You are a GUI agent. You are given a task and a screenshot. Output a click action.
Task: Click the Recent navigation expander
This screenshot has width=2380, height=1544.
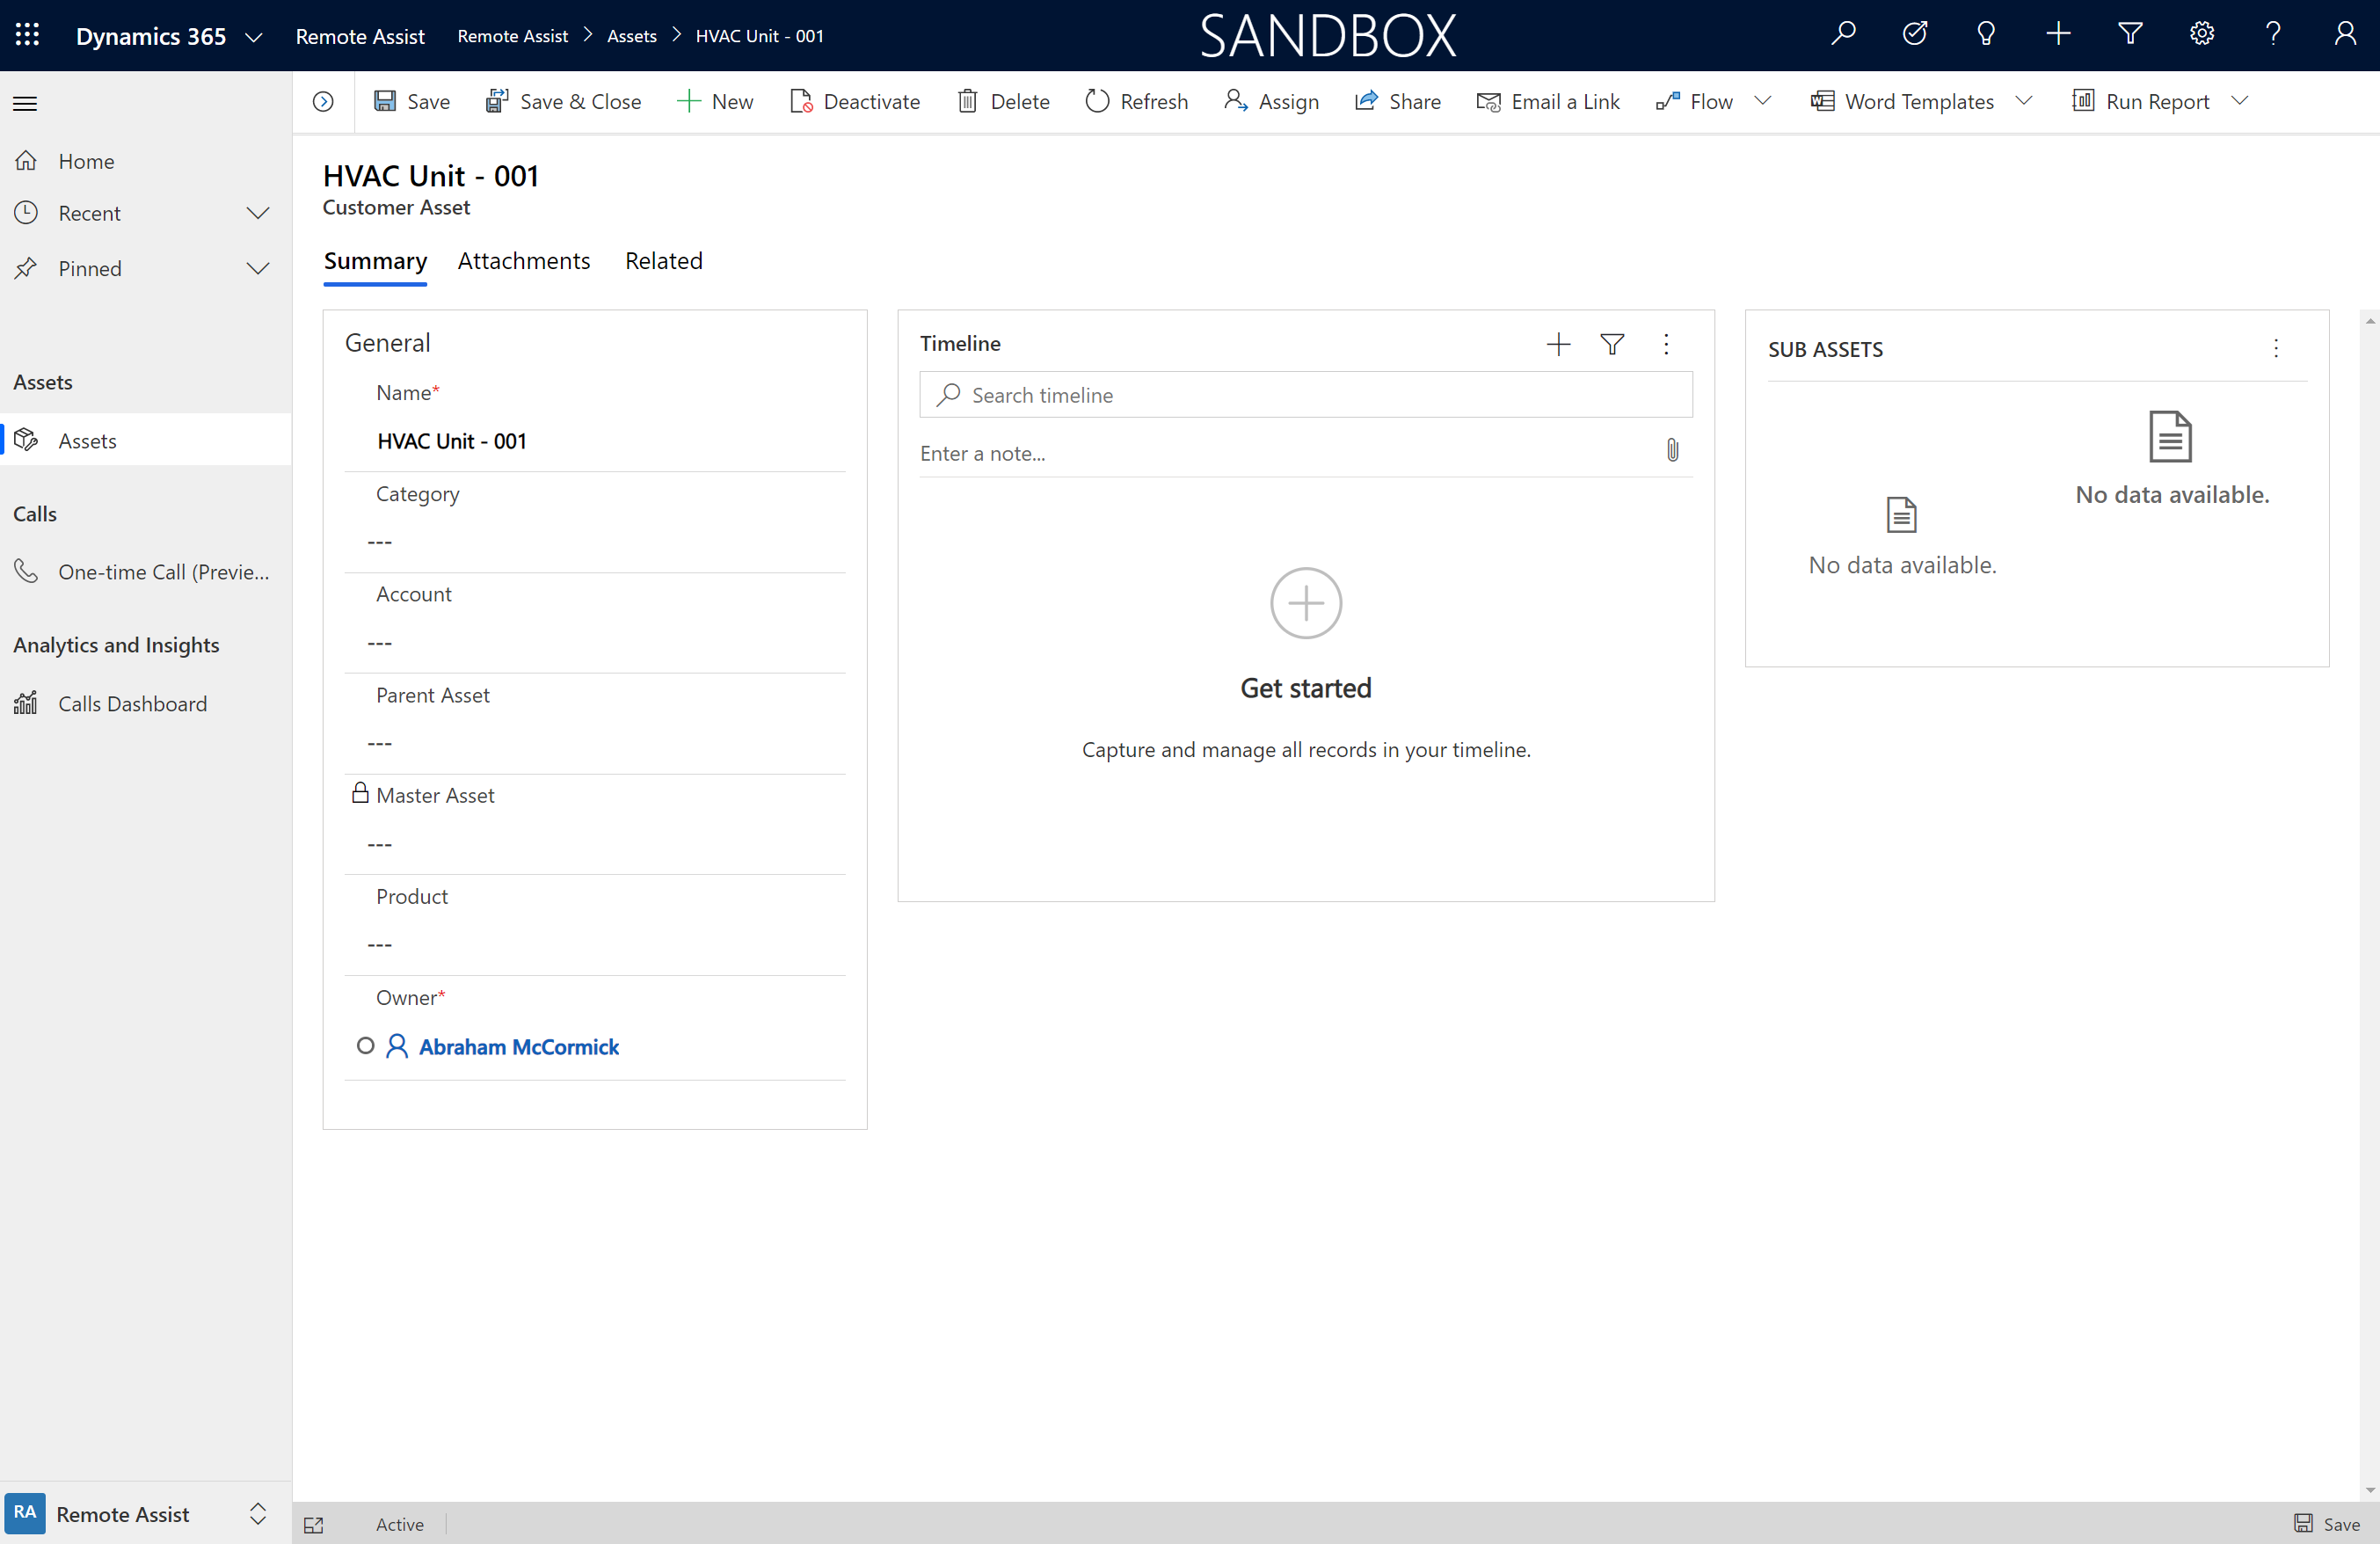(x=257, y=212)
